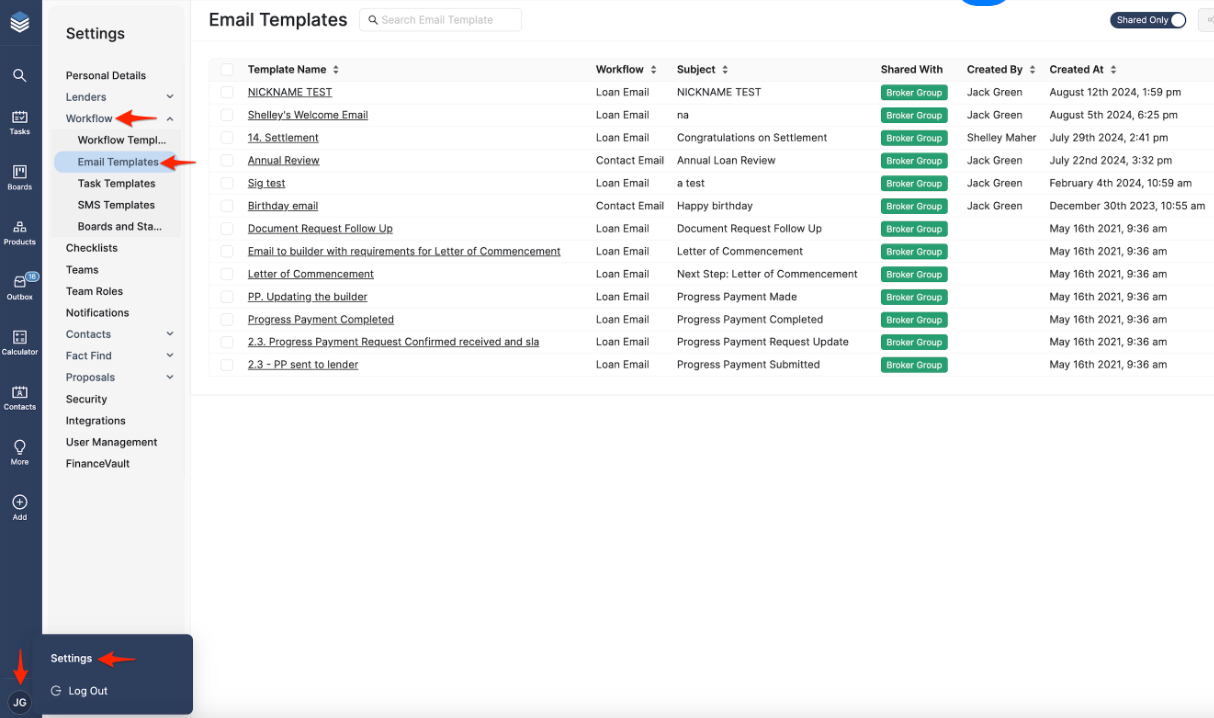Select Task Templates in the Workflow submenu
This screenshot has height=718, width=1214.
[116, 184]
